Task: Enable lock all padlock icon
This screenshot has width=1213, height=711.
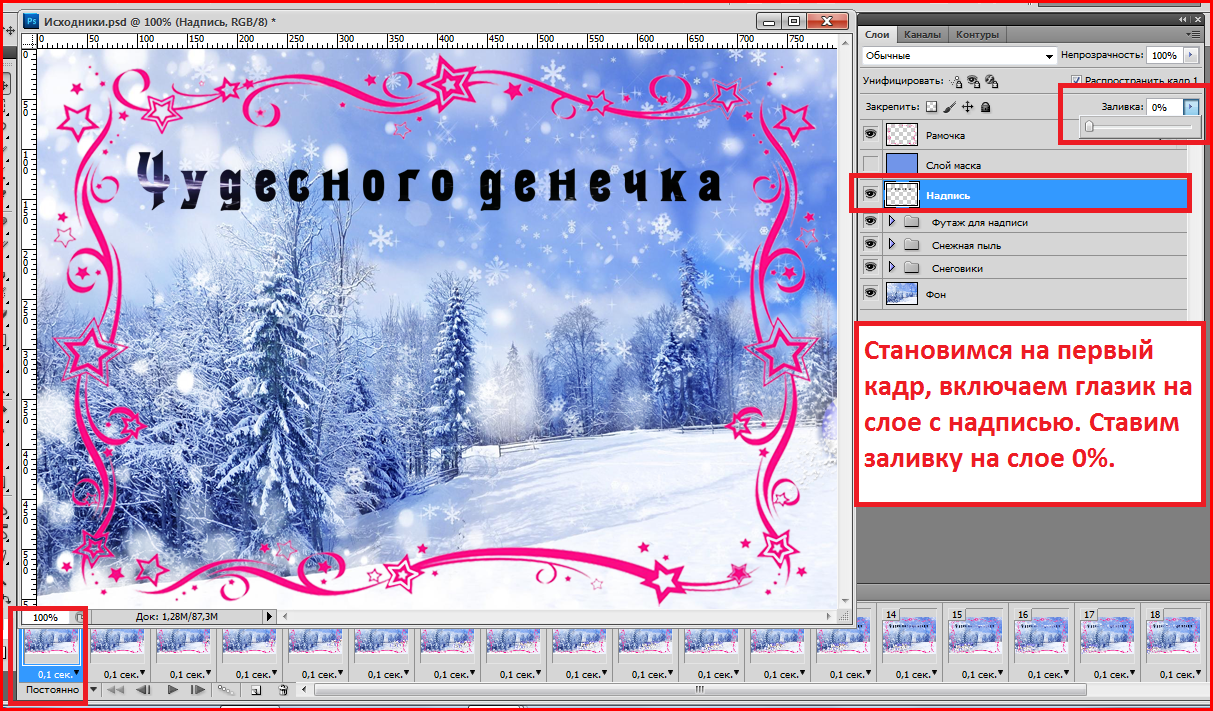Action: pyautogui.click(x=985, y=106)
